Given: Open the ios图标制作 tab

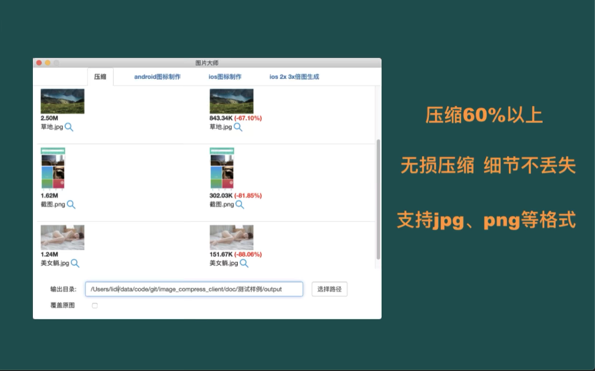Looking at the screenshot, I should 225,77.
